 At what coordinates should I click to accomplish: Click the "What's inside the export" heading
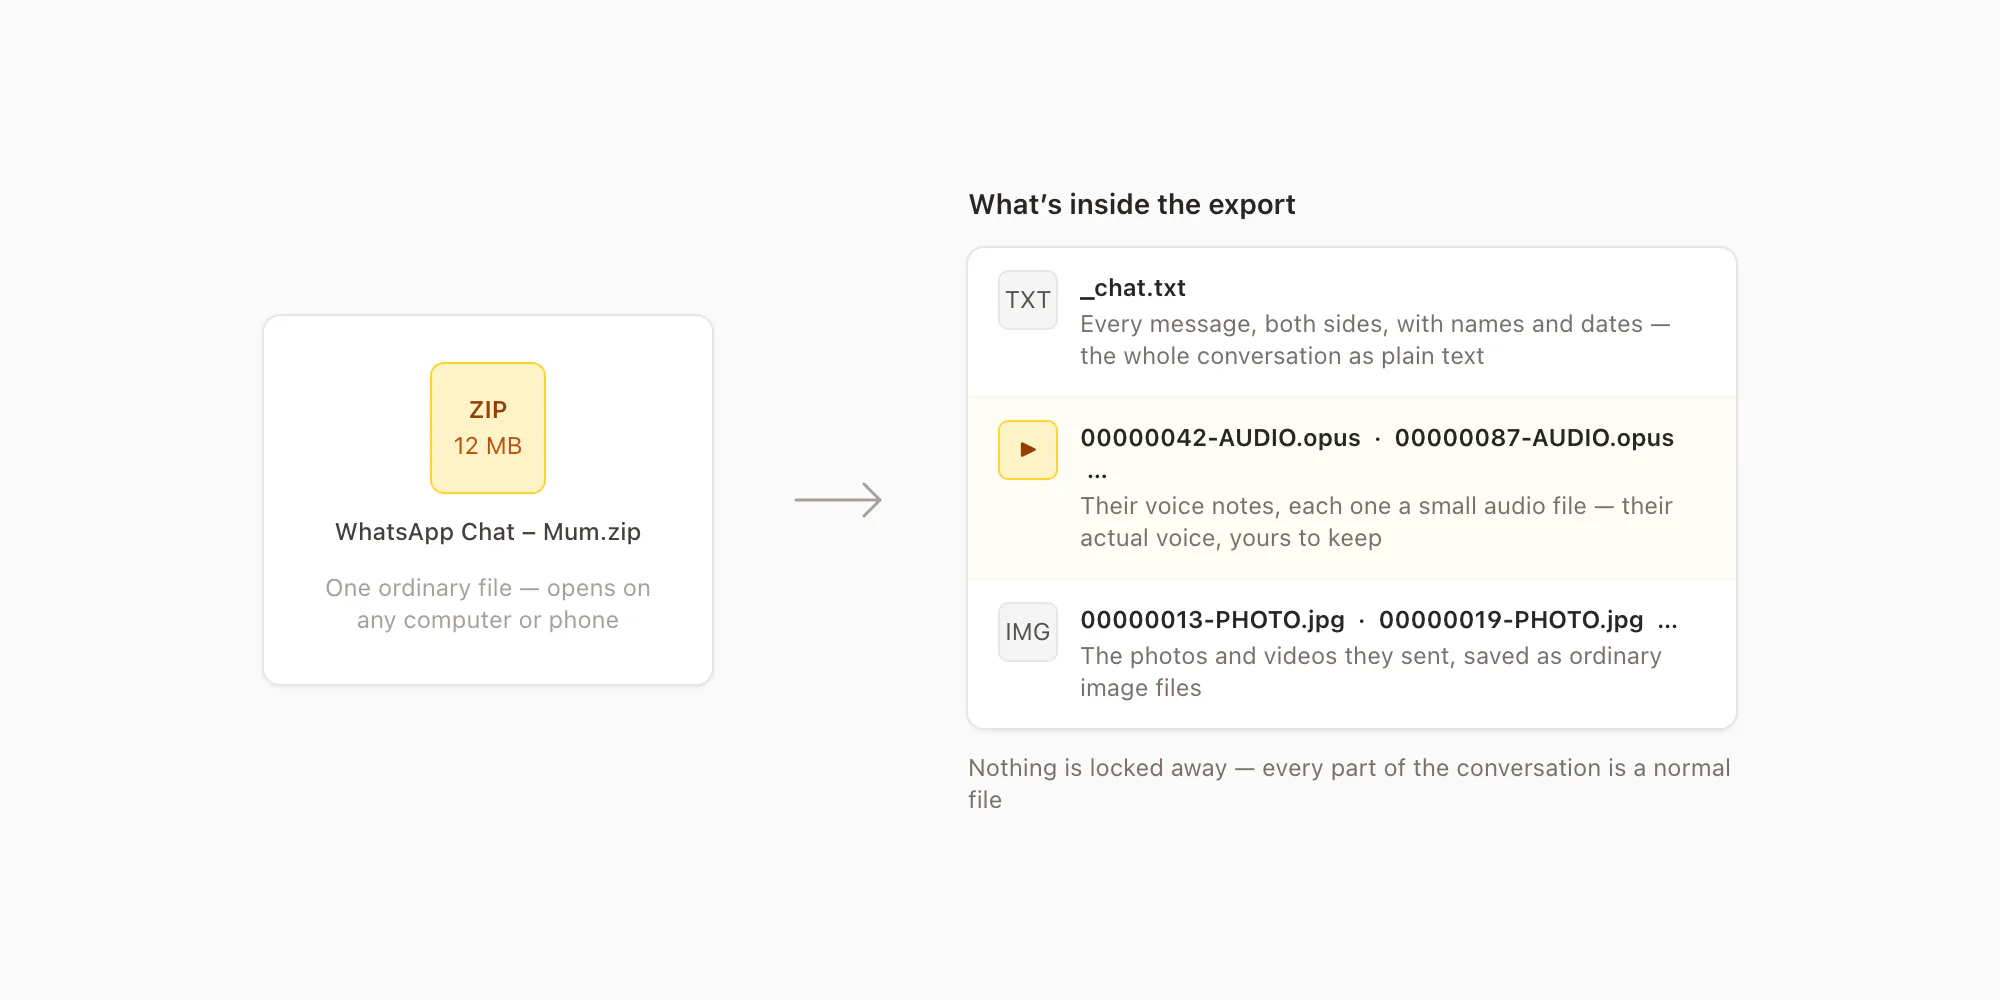point(1132,205)
